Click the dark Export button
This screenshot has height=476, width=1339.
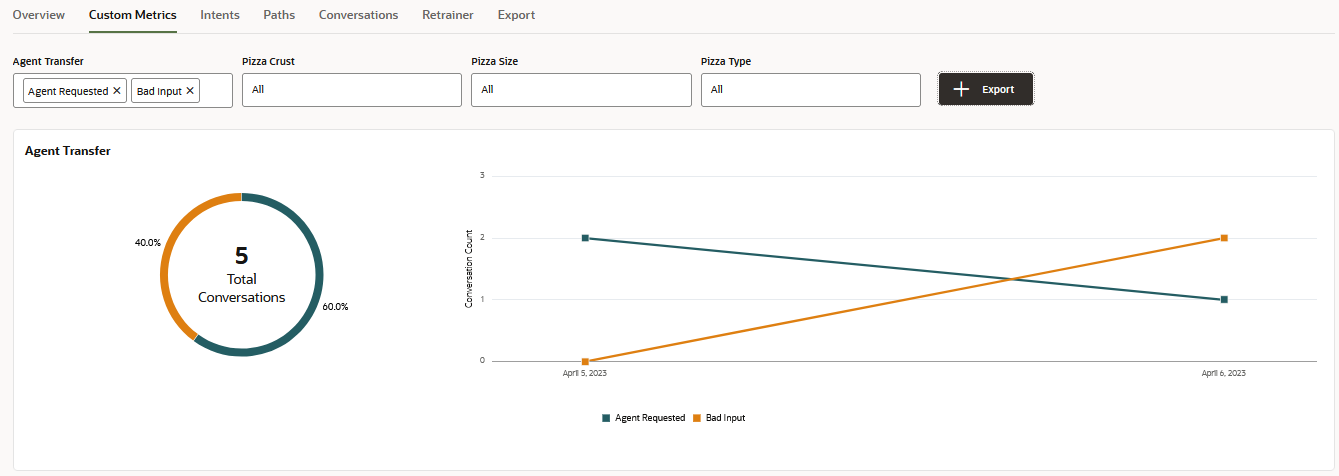click(985, 89)
